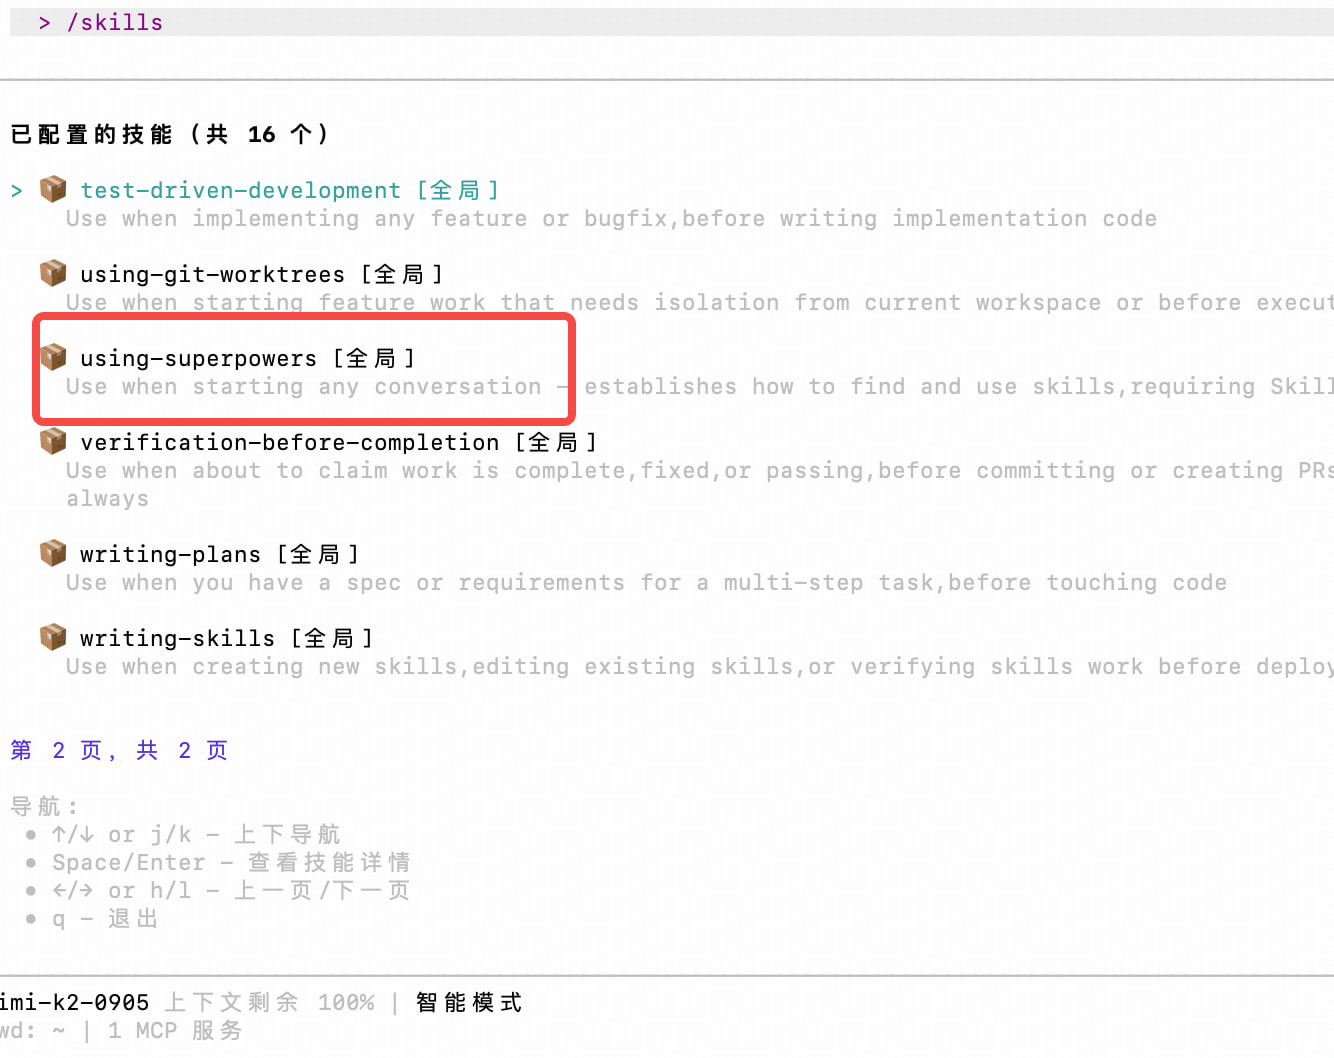Click the package icon beside verification-before-completion

[53, 440]
